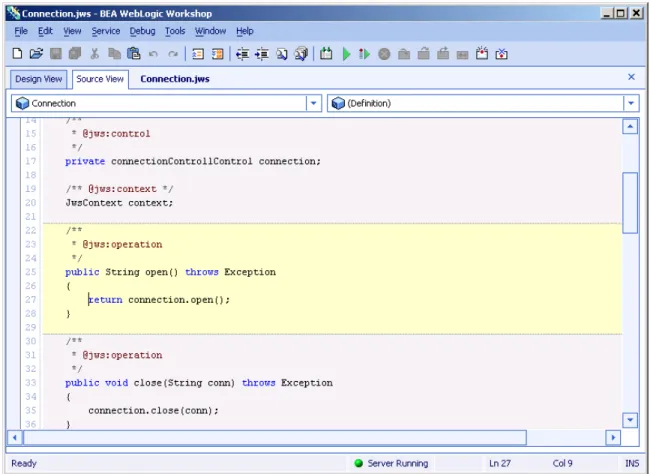Click the Step Over debug icon
The image size is (650, 474).
pos(423,54)
